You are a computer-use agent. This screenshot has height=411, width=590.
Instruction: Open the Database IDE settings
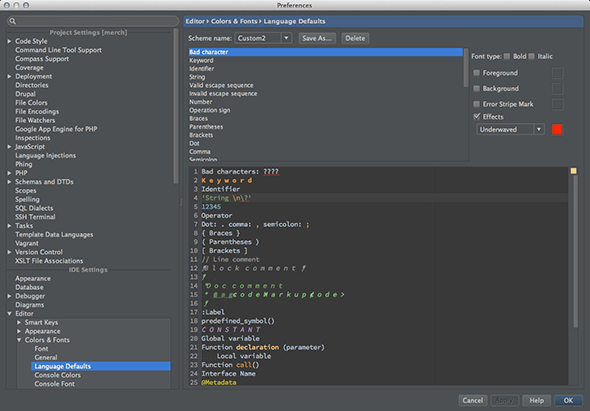tap(29, 287)
